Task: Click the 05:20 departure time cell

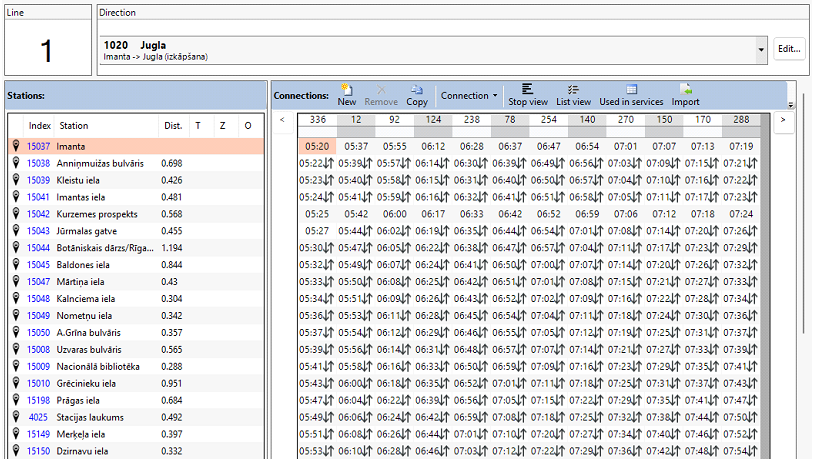Action: (x=318, y=146)
